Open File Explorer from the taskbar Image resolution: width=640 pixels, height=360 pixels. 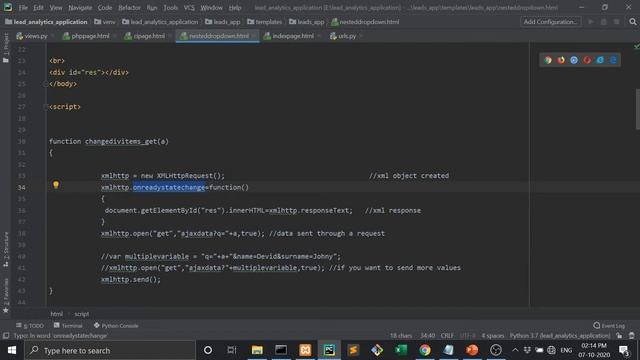pos(257,350)
